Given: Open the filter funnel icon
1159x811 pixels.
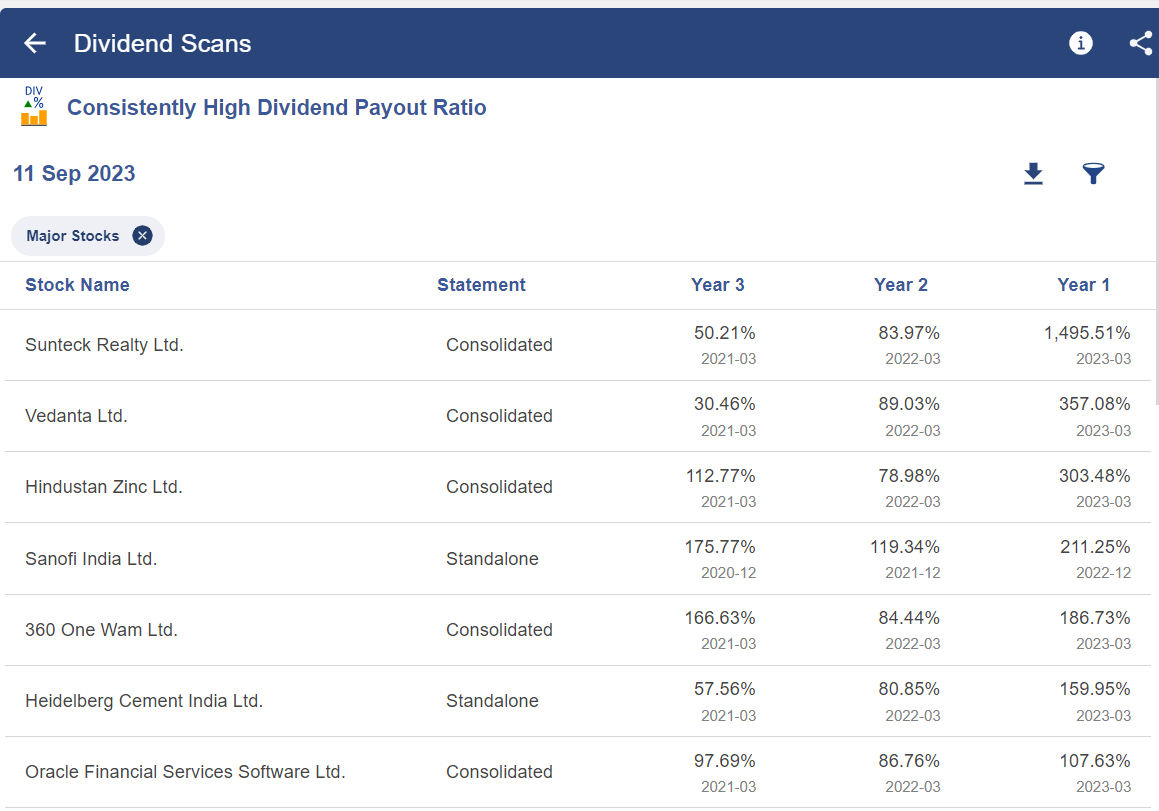Looking at the screenshot, I should (1093, 174).
